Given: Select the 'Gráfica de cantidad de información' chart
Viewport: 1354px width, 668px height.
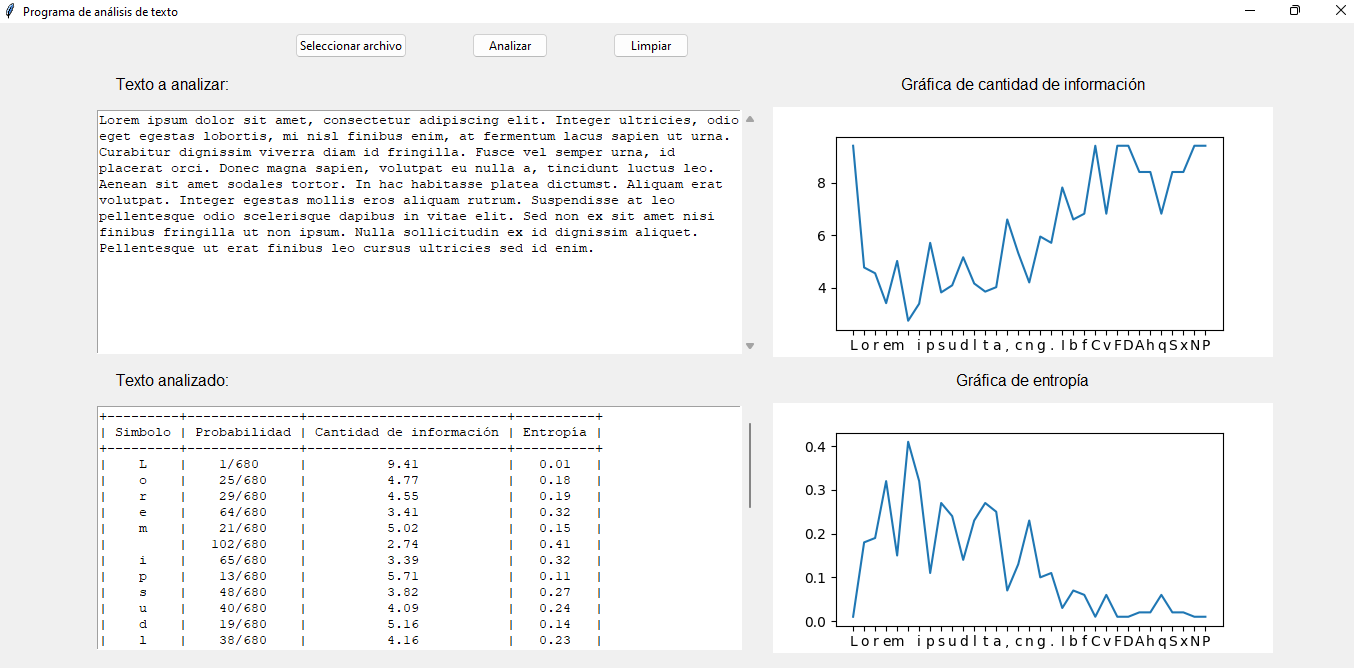Looking at the screenshot, I should 1022,230.
